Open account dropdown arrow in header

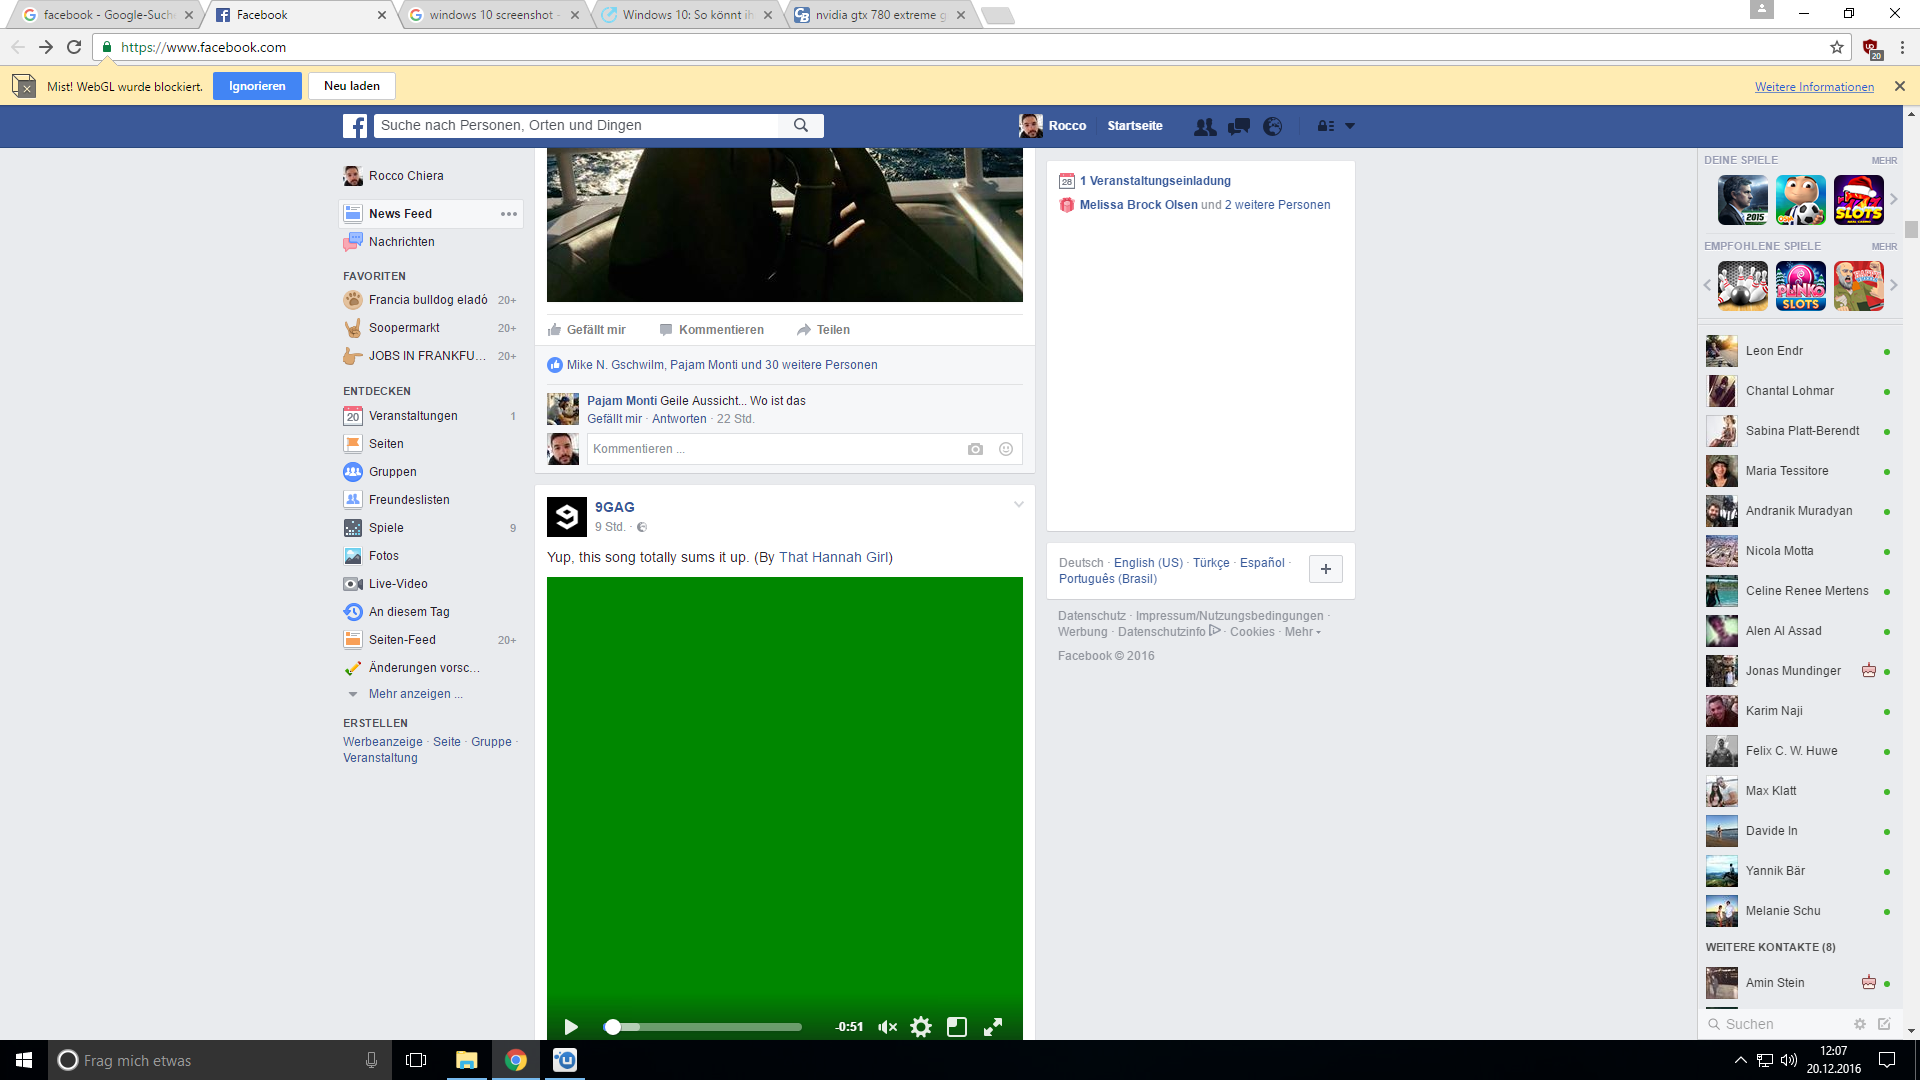point(1350,126)
